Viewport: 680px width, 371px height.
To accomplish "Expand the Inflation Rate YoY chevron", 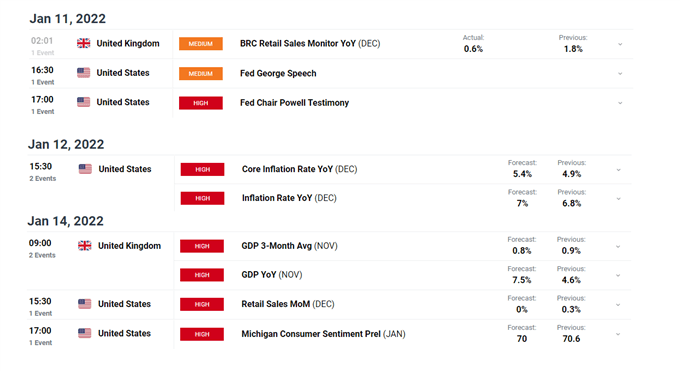I will coord(619,199).
